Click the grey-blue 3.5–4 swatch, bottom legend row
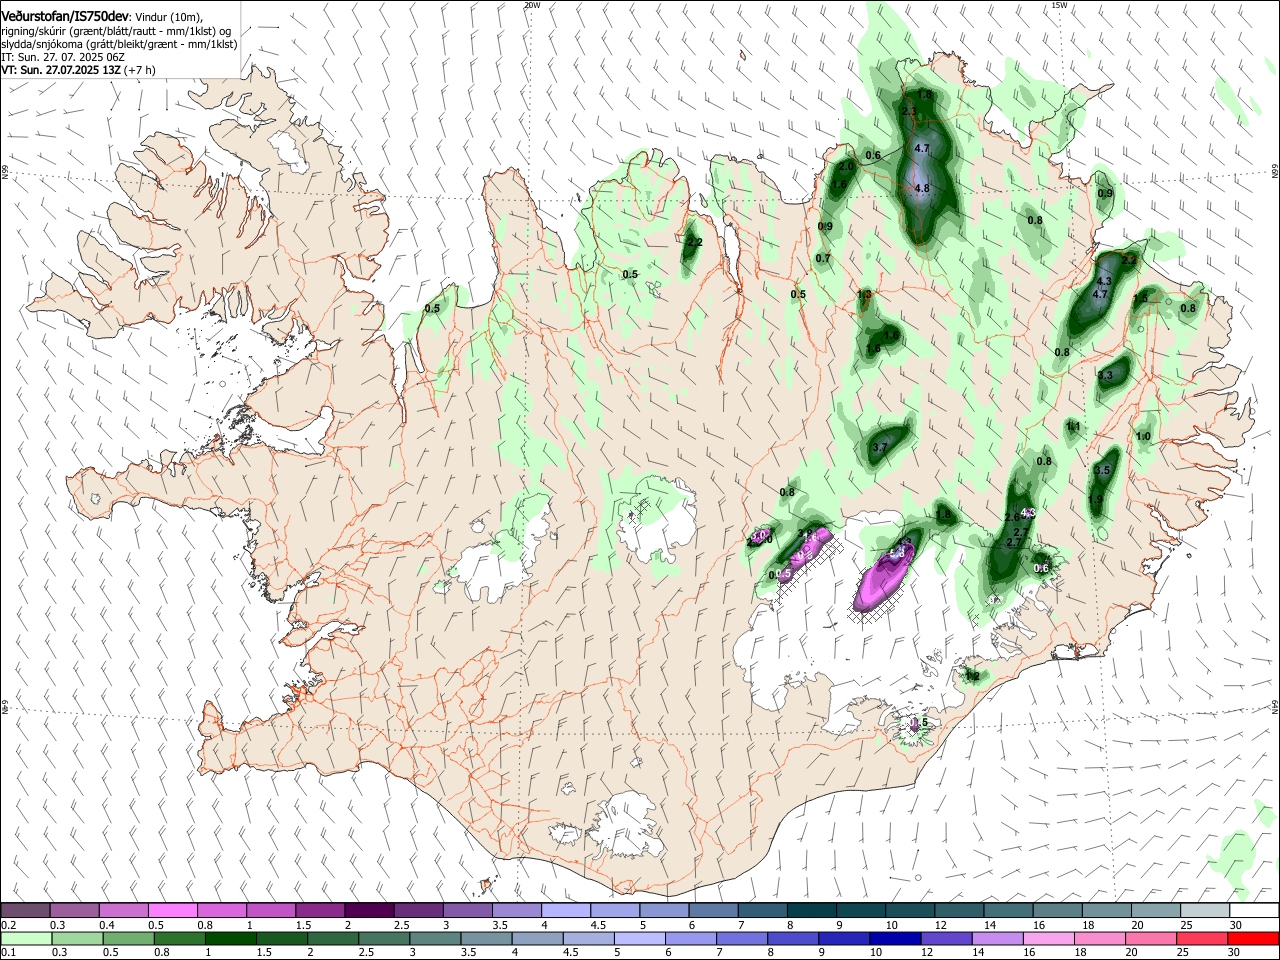 tap(485, 939)
